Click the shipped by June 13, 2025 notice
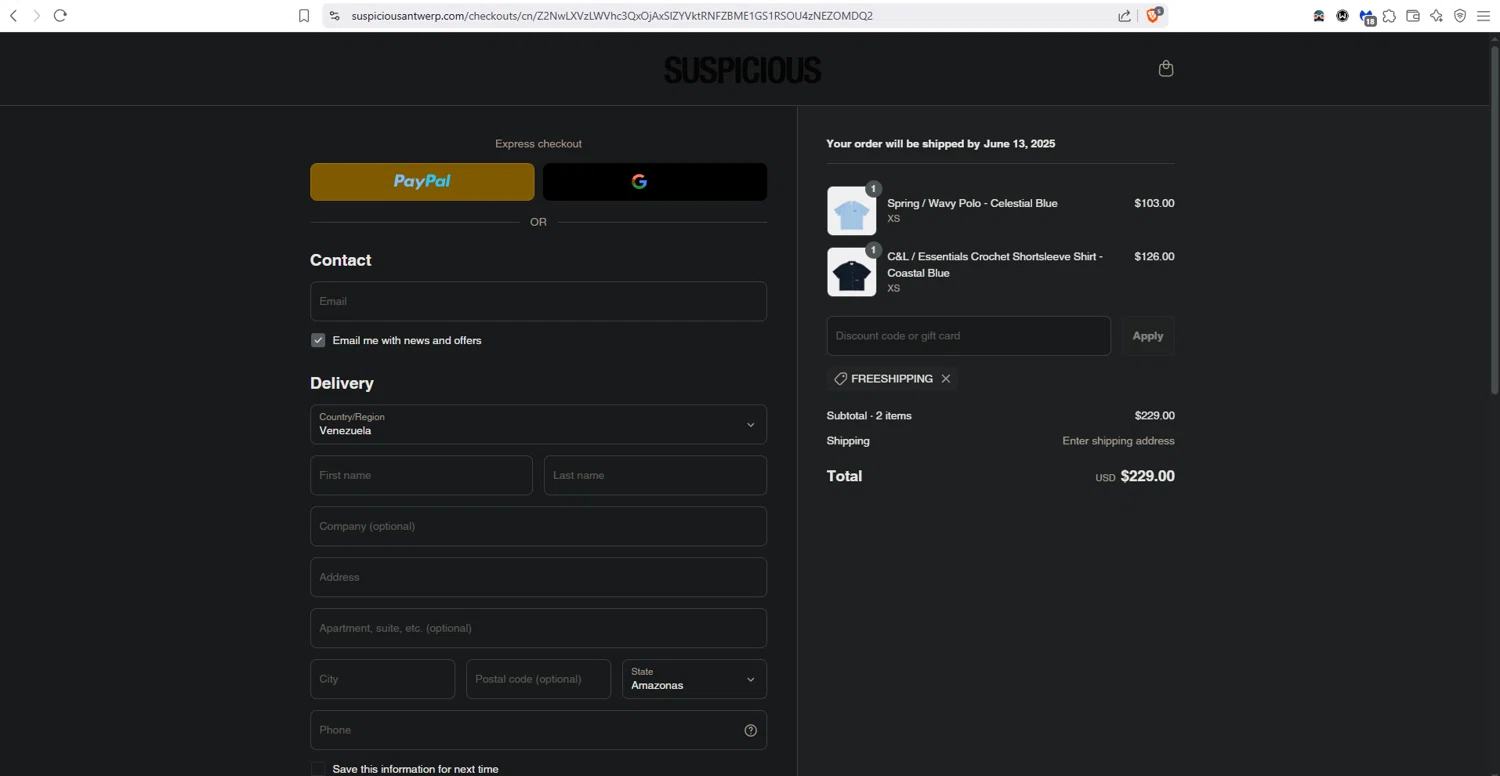This screenshot has width=1500, height=776. (x=940, y=144)
